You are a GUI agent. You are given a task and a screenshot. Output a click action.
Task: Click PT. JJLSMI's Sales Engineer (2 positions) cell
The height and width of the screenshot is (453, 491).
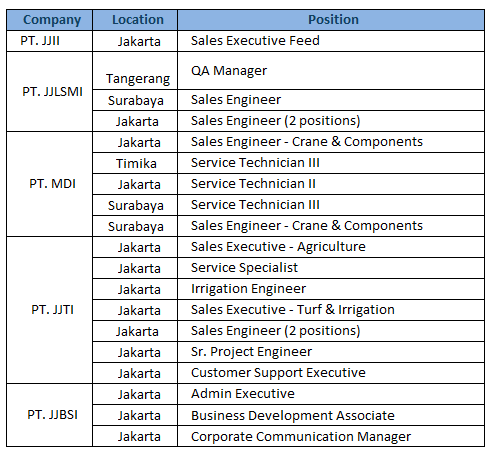click(x=331, y=121)
